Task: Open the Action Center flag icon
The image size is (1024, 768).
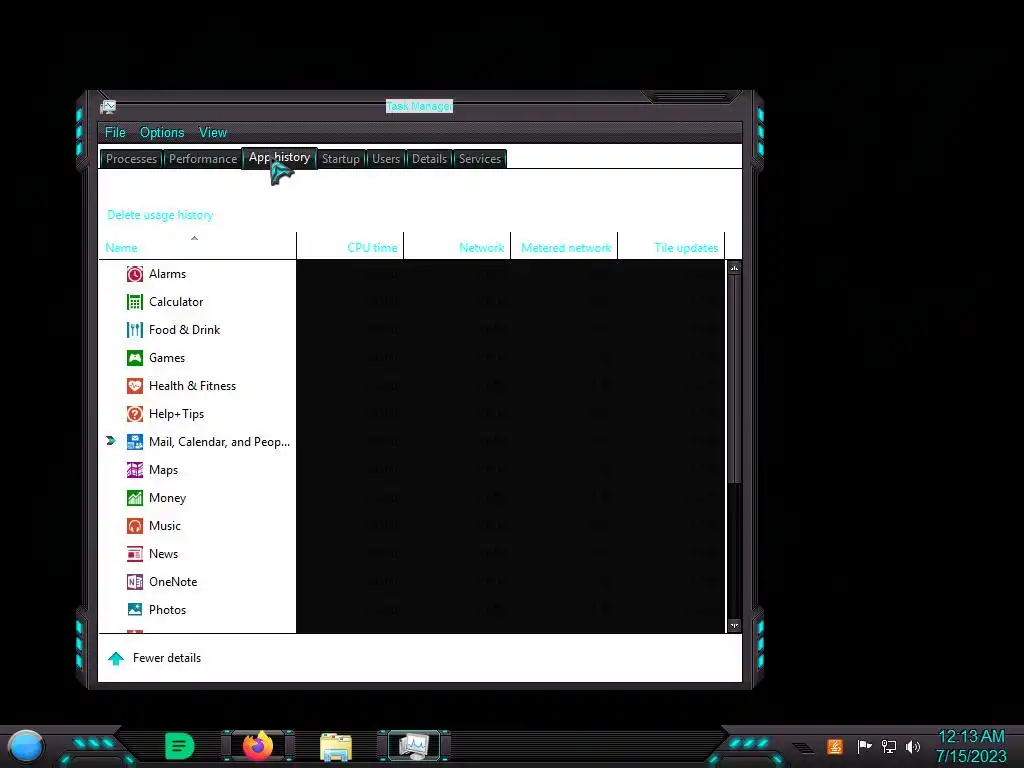Action: click(864, 746)
